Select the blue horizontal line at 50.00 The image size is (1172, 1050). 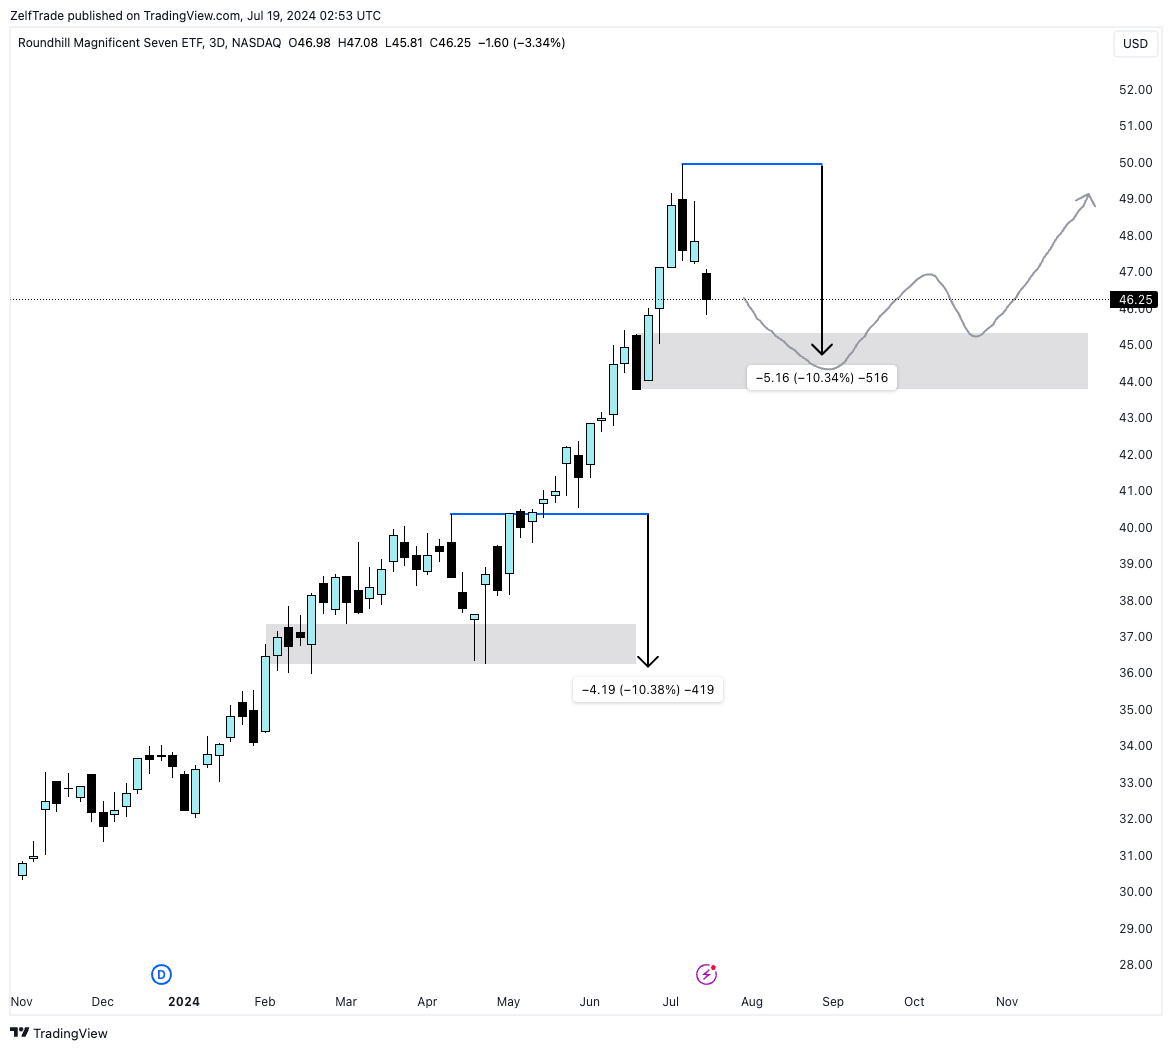pyautogui.click(x=752, y=163)
